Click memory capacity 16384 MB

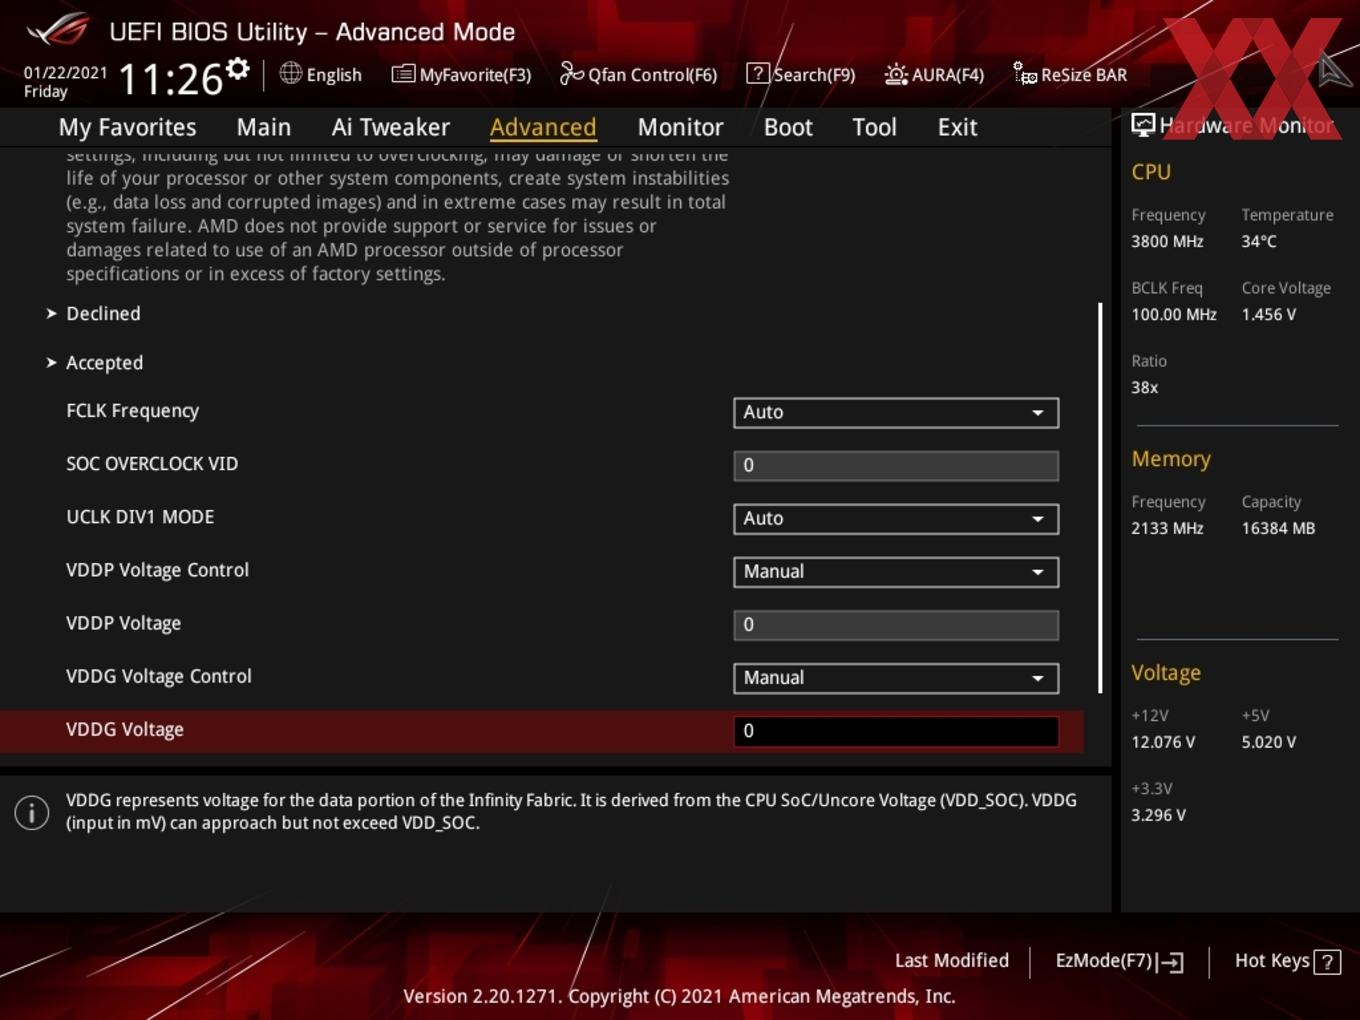pos(1278,528)
